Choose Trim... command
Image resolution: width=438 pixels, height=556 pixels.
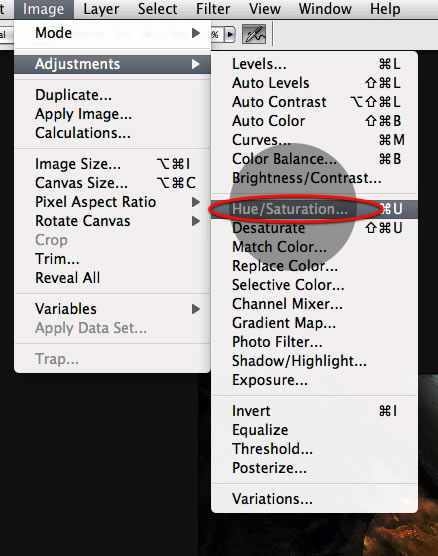click(x=112, y=259)
